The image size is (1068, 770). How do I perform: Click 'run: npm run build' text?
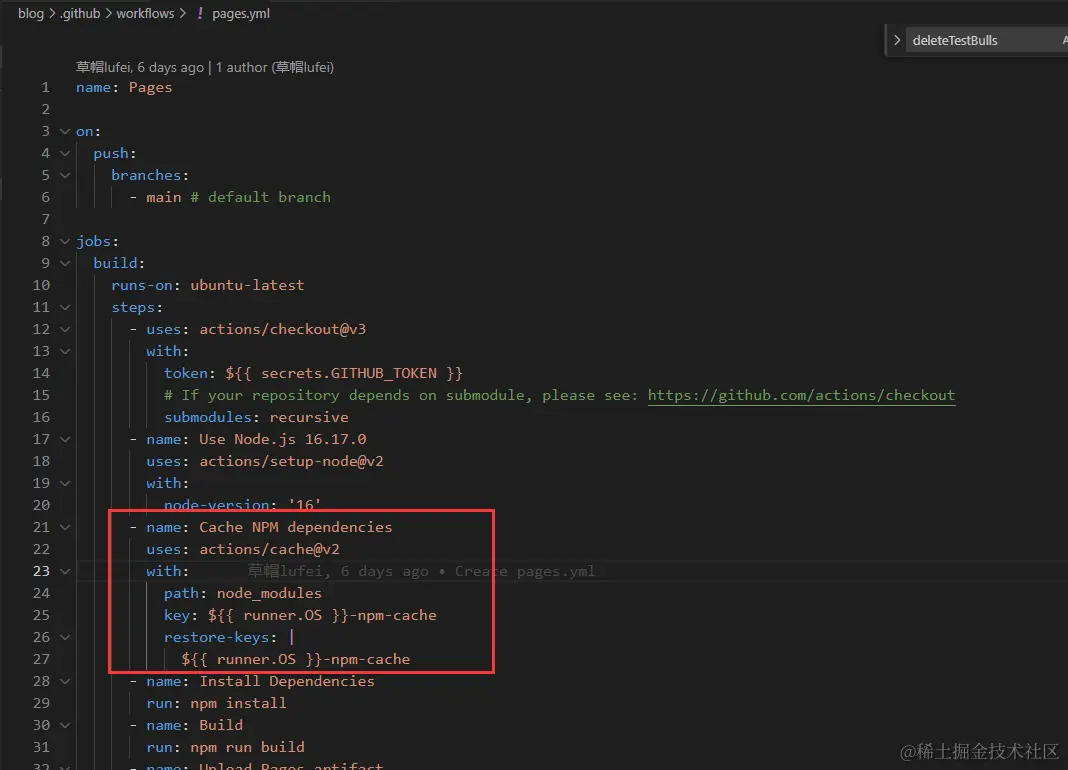click(x=225, y=748)
